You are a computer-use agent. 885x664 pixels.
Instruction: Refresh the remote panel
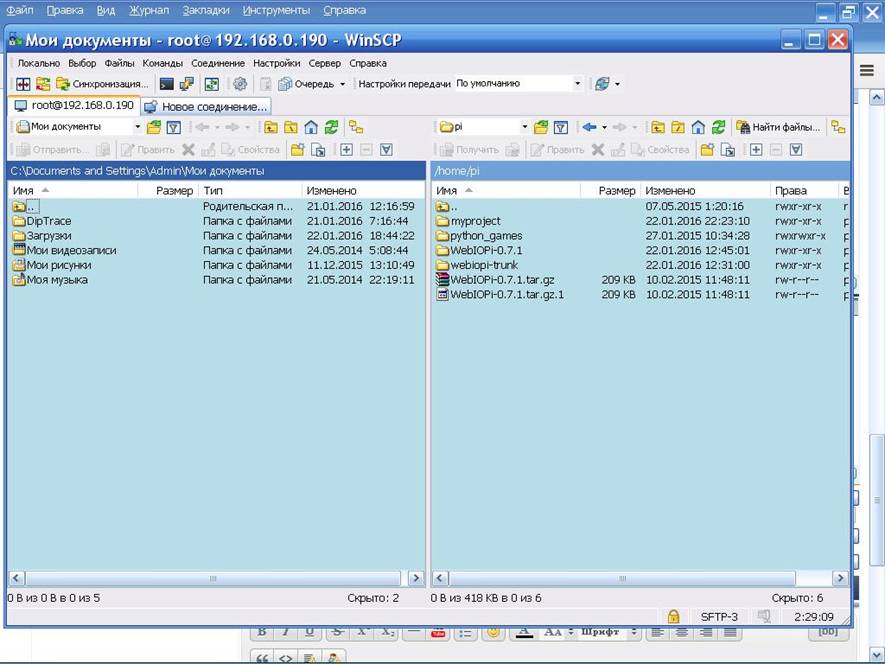[x=718, y=127]
